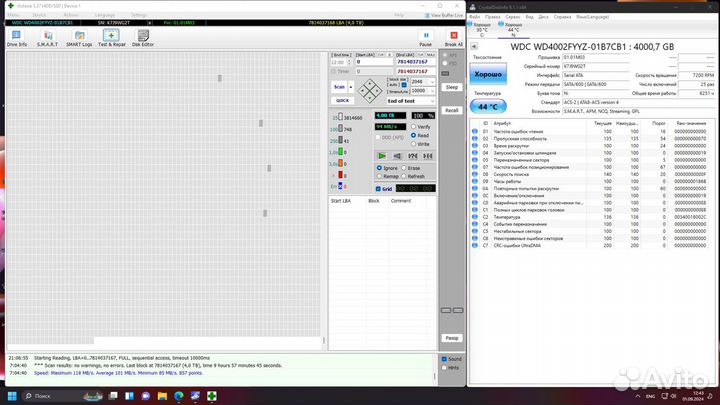Click the Sleep button

click(452, 87)
